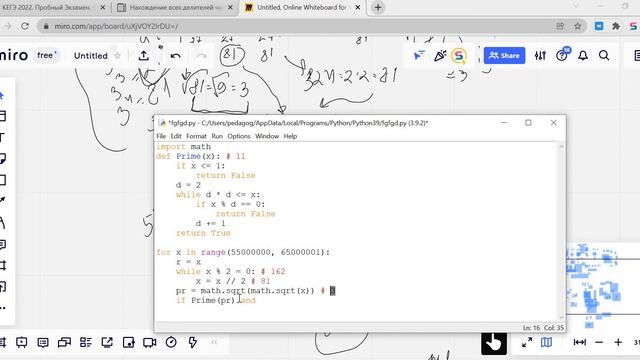Image resolution: width=640 pixels, height=360 pixels.
Task: Toggle the minimap view
Action: tap(546, 342)
